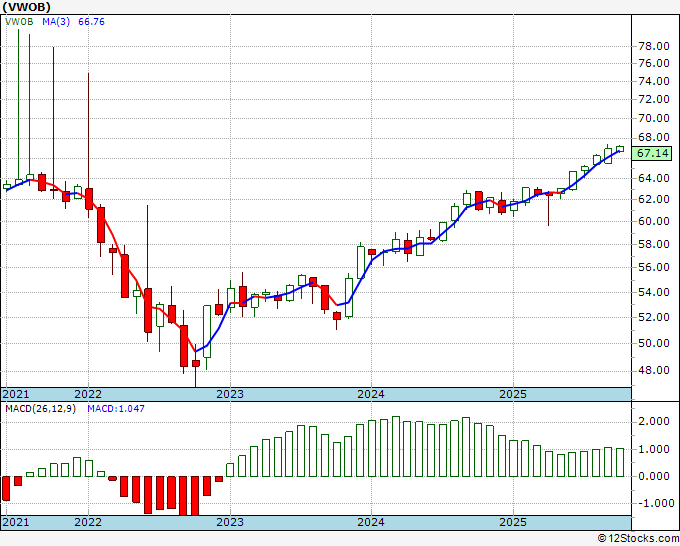The image size is (680, 546).
Task: Click the 1.000 MACD axis label
Action: pos(654,450)
